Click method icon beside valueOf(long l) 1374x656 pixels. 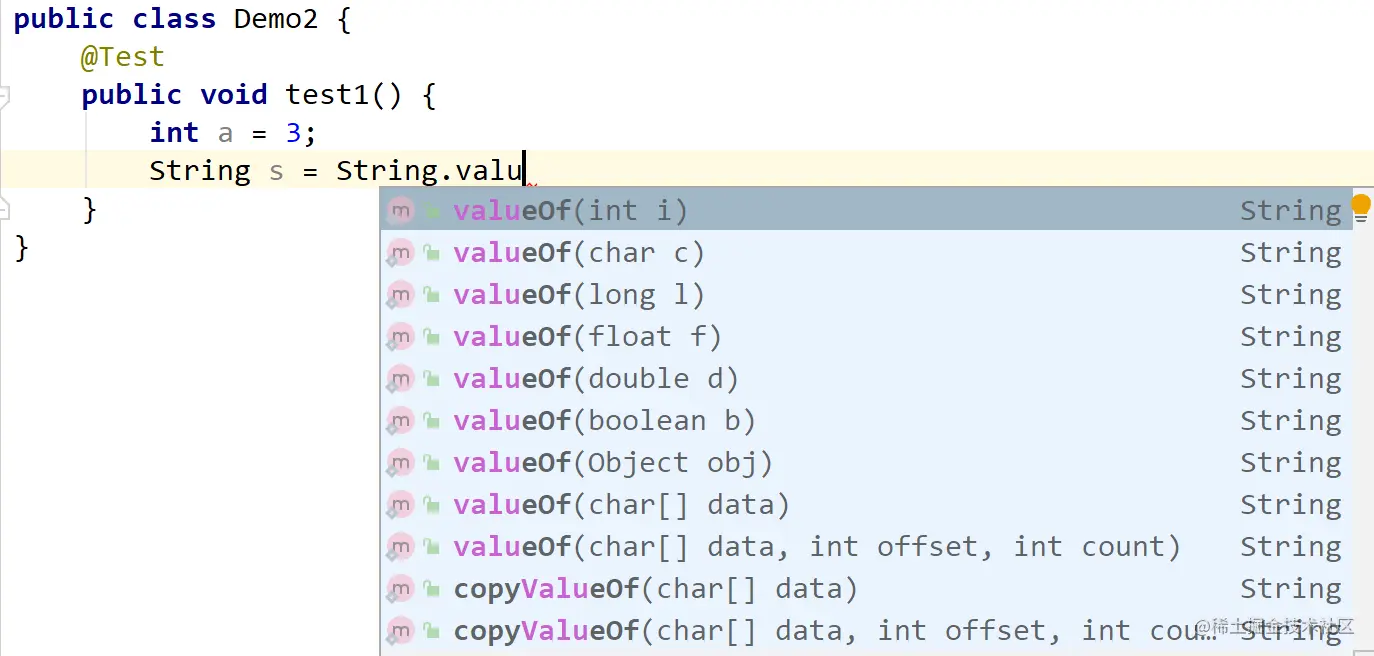click(x=400, y=295)
